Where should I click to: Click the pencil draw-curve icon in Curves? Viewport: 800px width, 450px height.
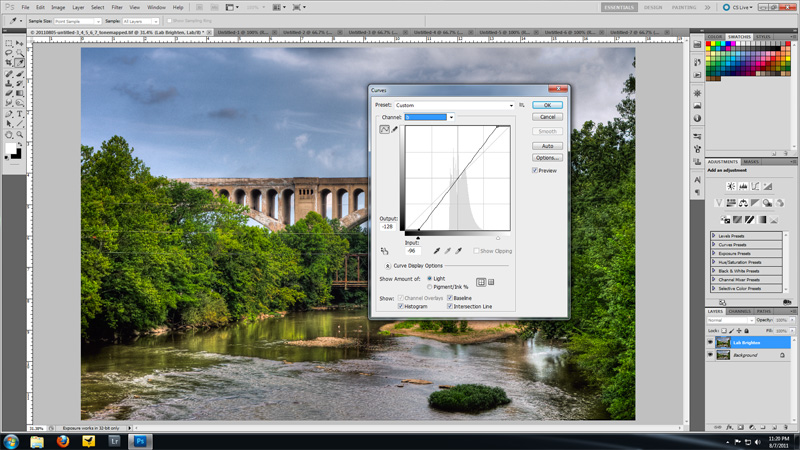(394, 129)
